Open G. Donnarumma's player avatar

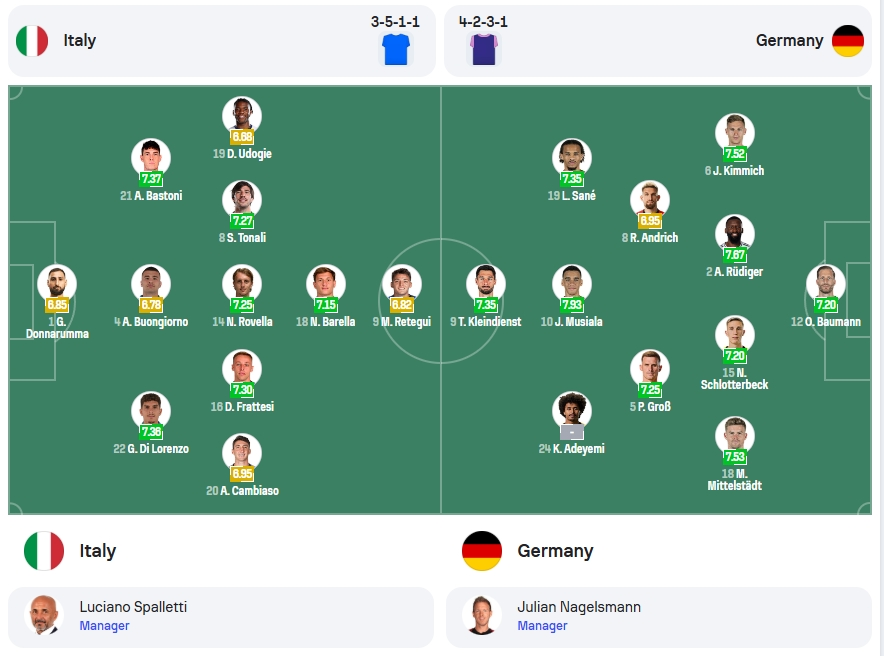(57, 283)
